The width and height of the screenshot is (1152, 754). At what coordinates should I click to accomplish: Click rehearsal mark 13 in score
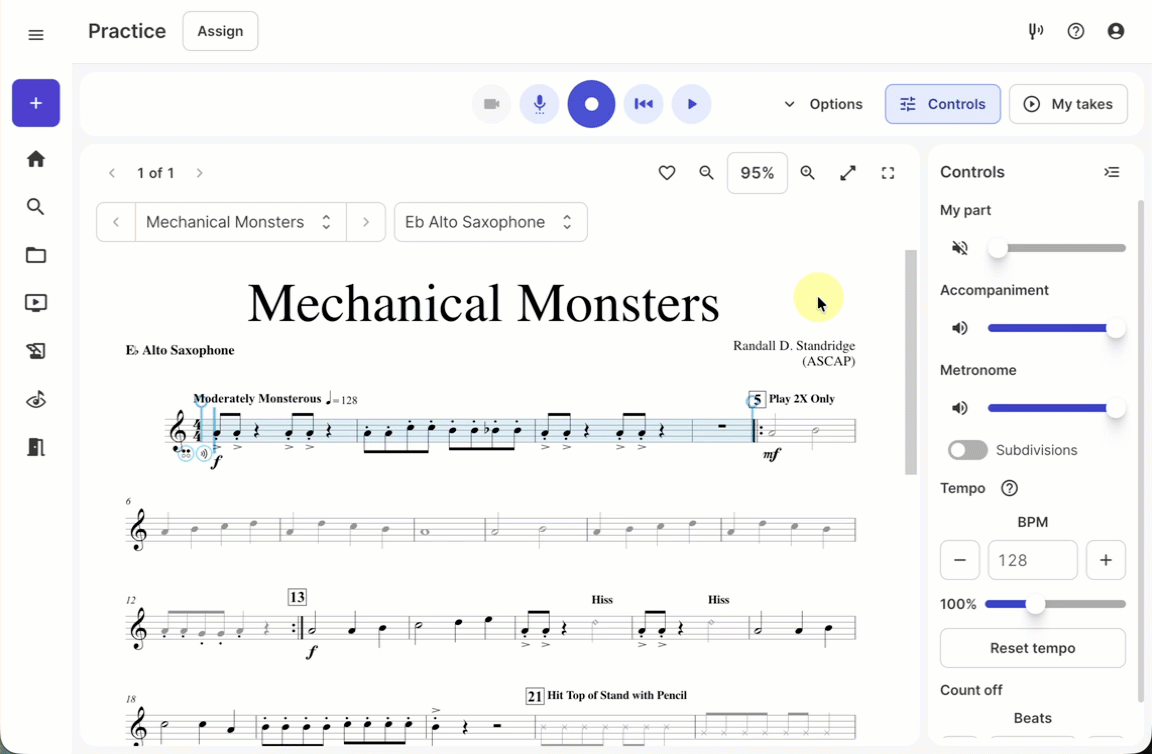tap(297, 597)
